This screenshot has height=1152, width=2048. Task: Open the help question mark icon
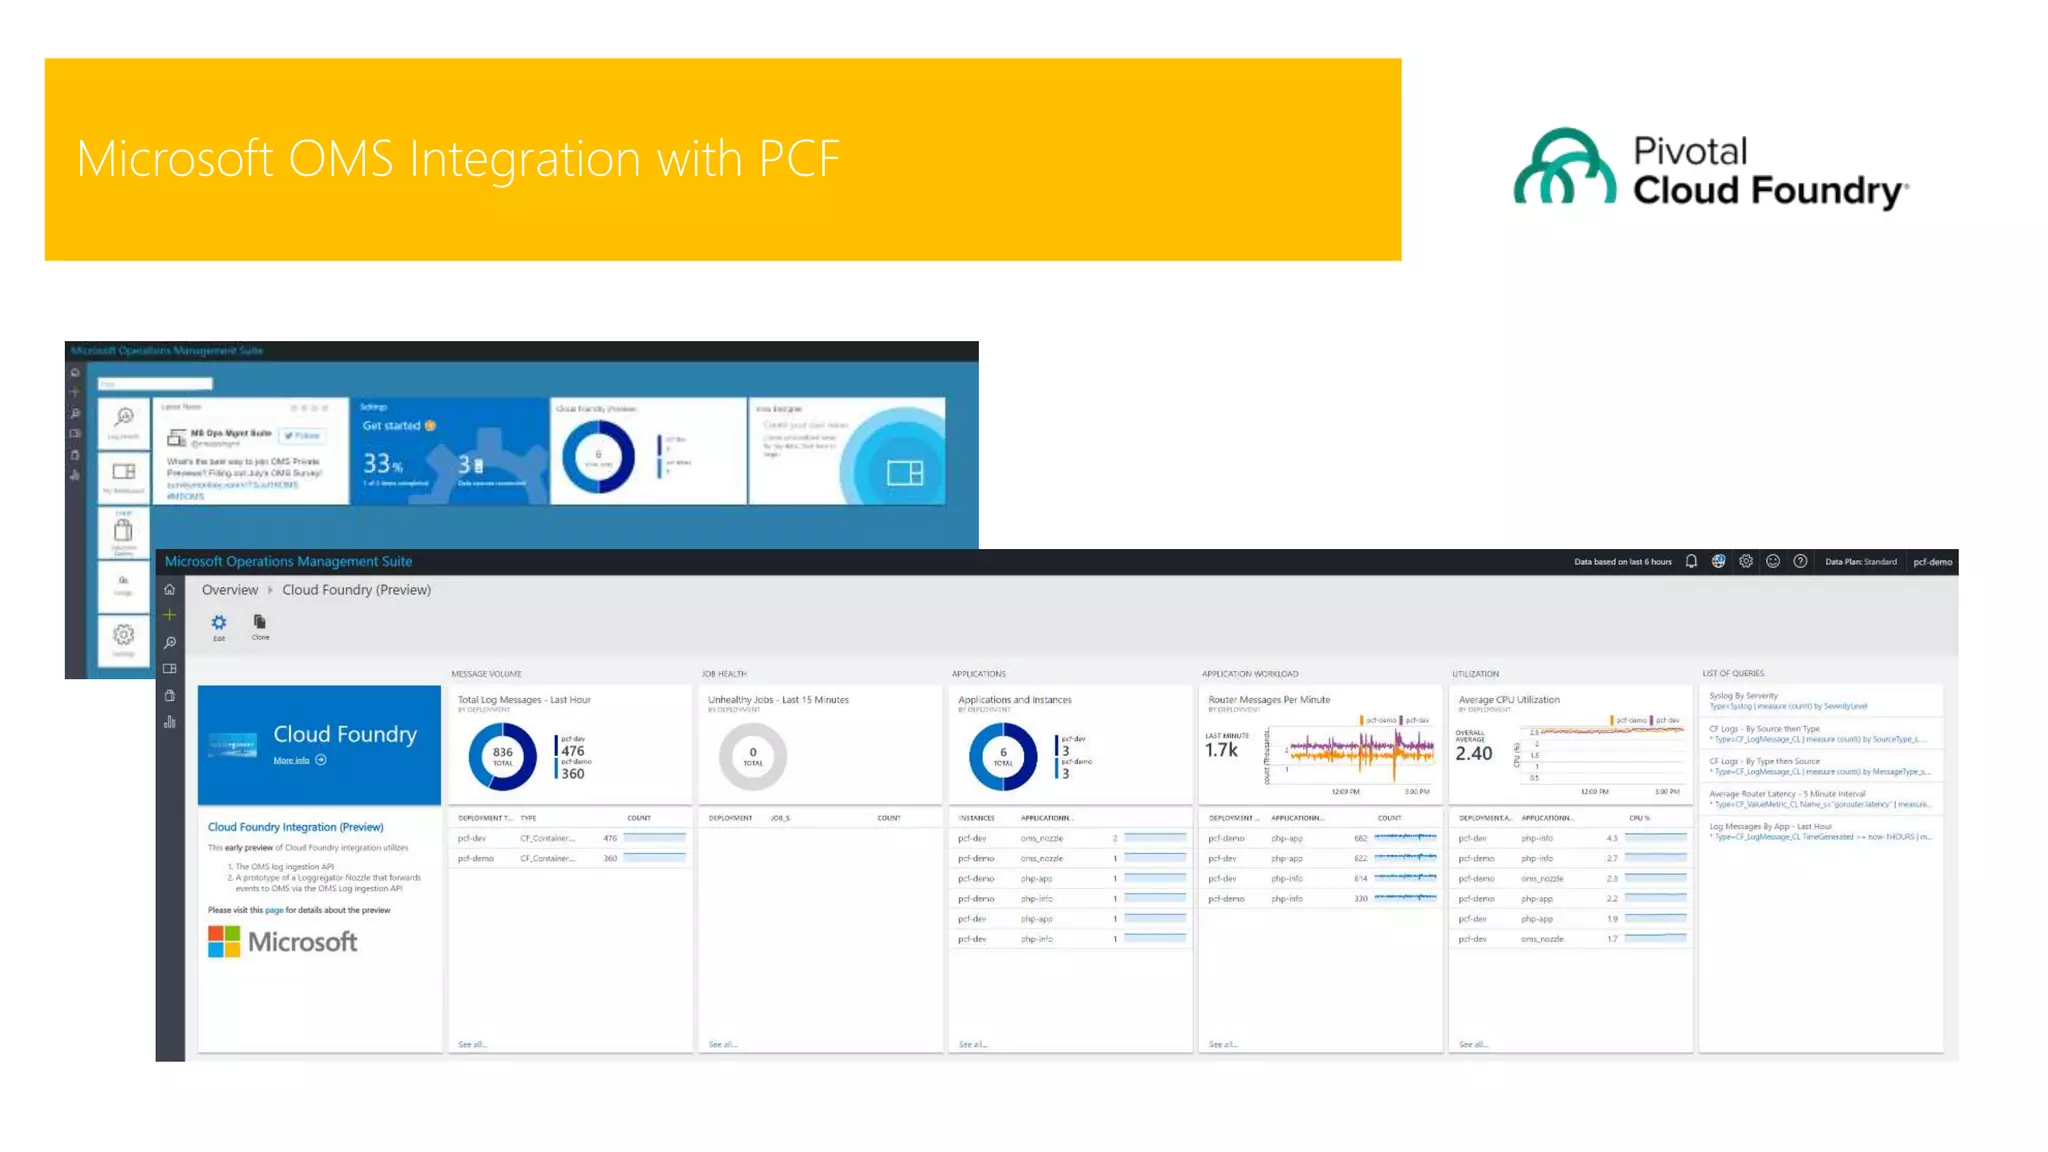click(x=1800, y=562)
